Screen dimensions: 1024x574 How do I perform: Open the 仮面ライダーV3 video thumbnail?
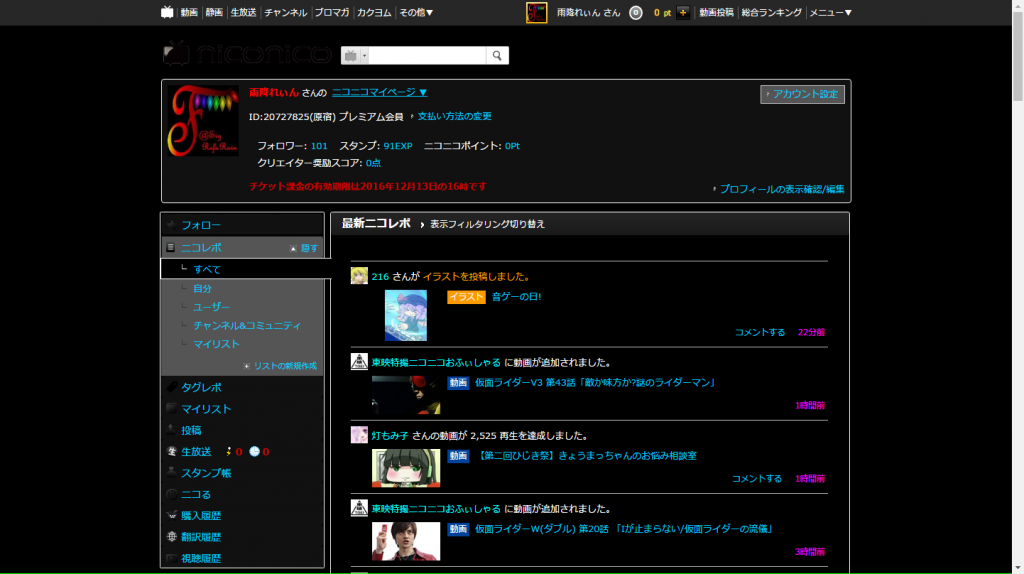click(x=406, y=395)
